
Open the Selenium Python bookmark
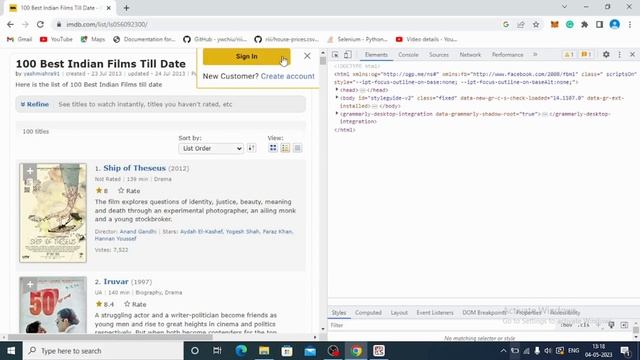tap(358, 40)
